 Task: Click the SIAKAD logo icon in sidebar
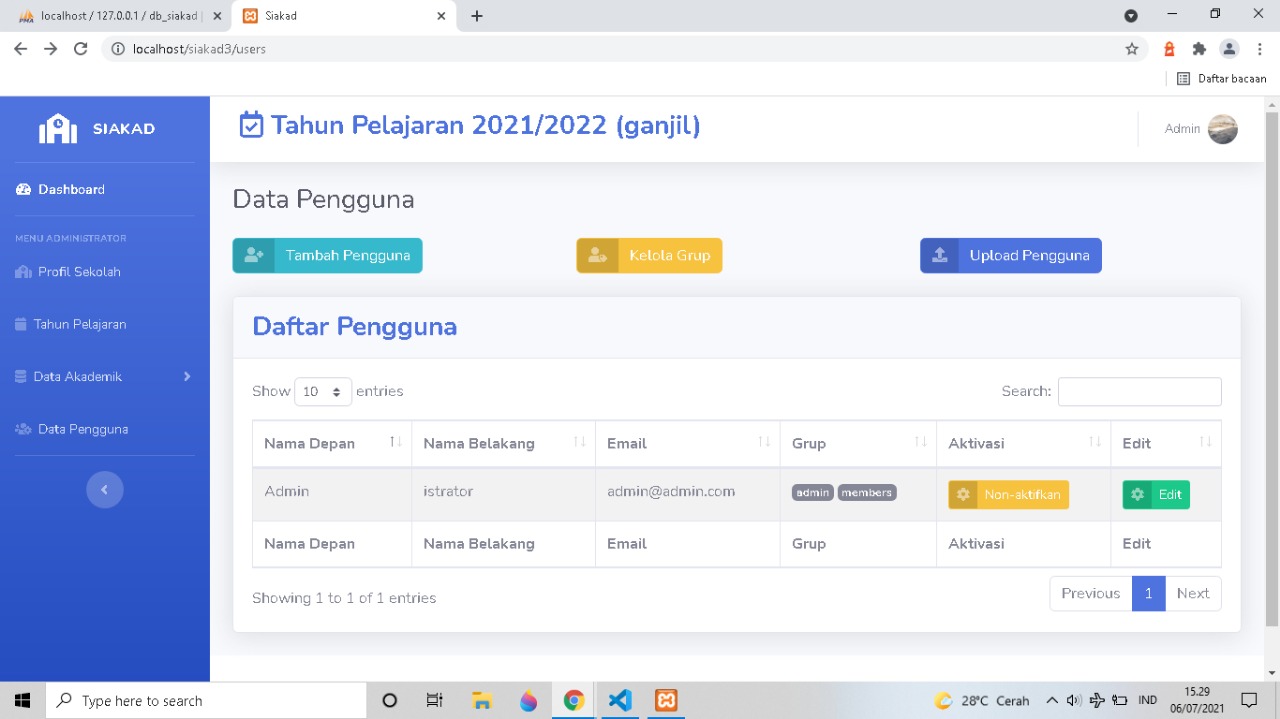tap(57, 128)
